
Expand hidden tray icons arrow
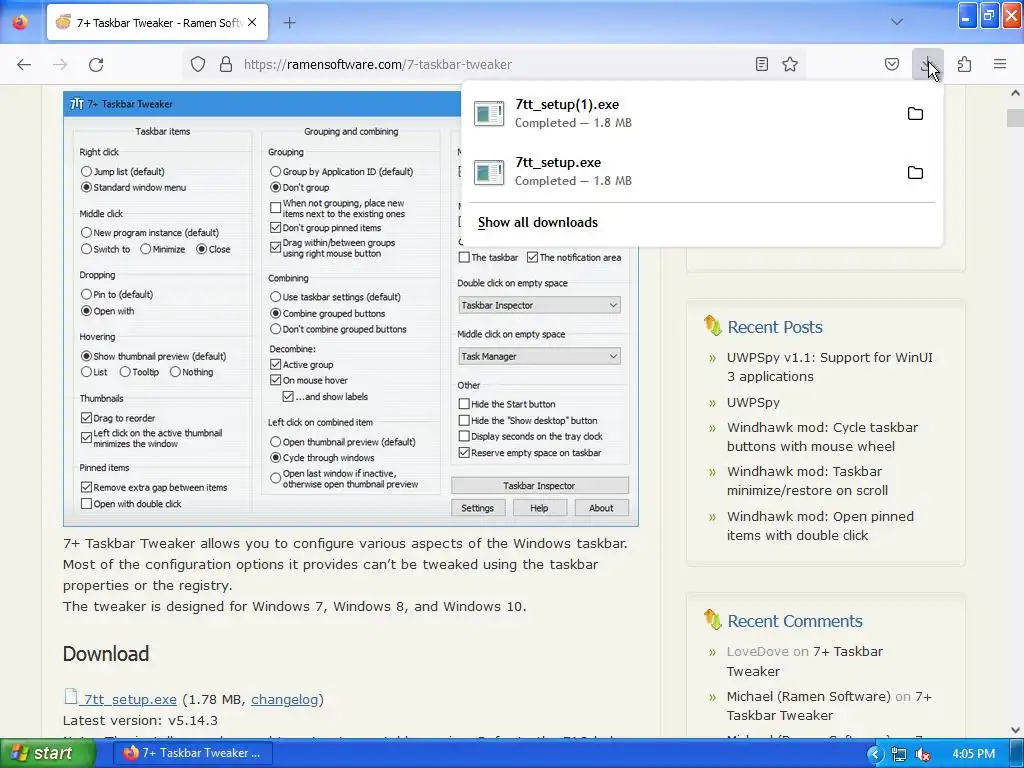click(x=874, y=754)
